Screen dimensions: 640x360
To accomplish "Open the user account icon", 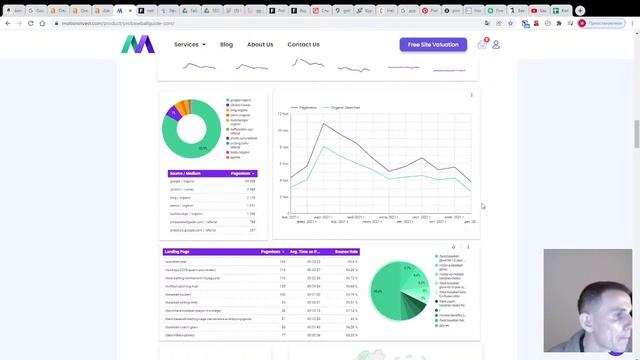I will (x=496, y=44).
